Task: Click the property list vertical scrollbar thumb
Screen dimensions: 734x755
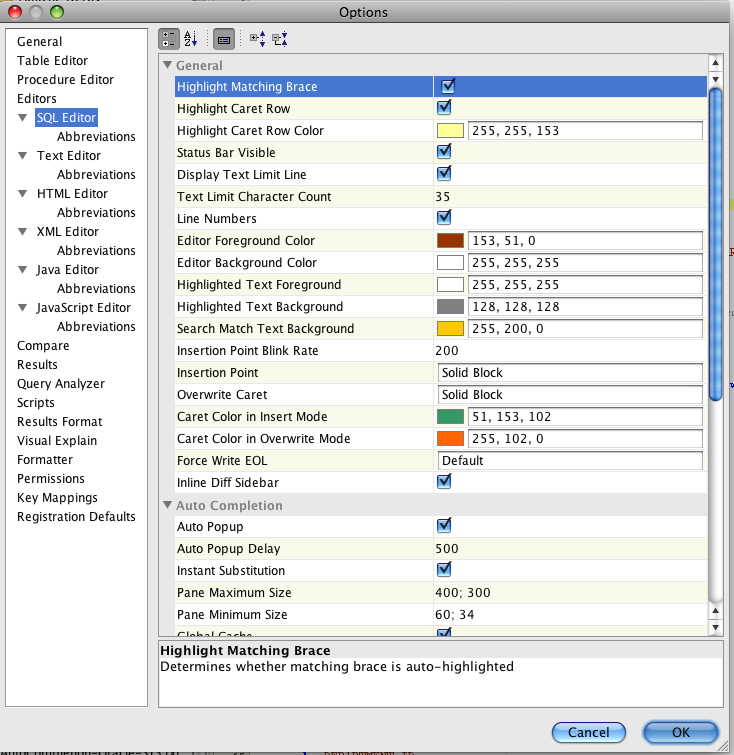Action: 716,244
